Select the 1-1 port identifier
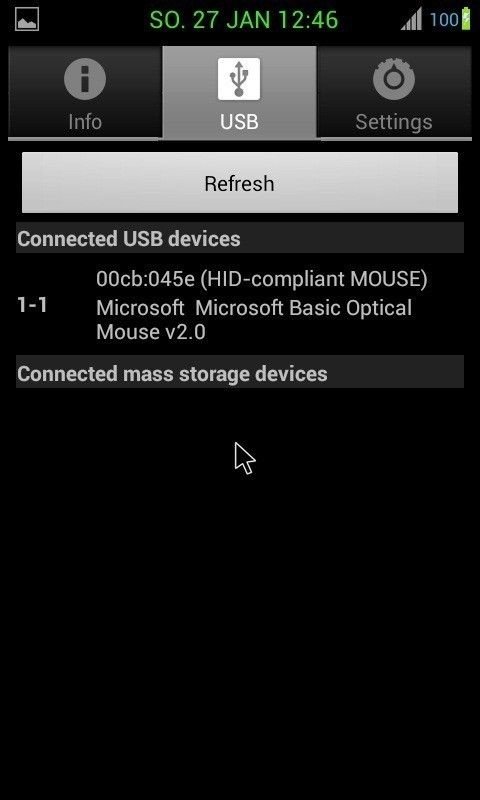The image size is (480, 800). coord(32,305)
